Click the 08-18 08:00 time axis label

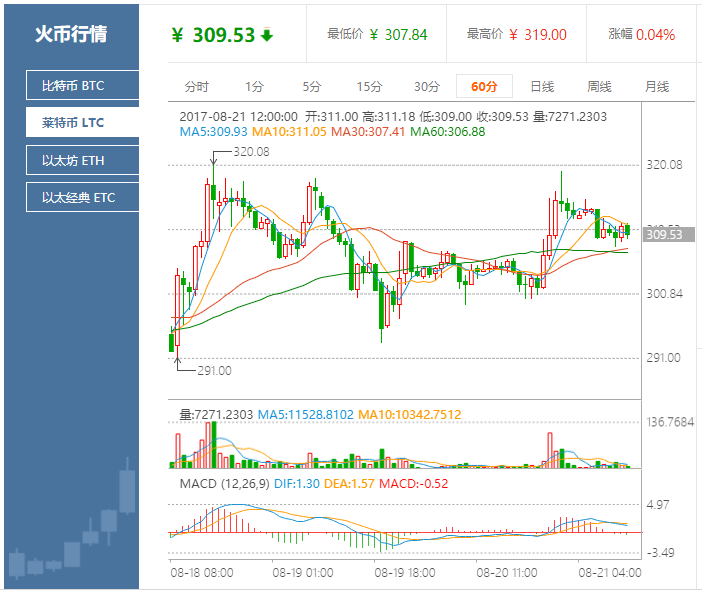tap(201, 573)
